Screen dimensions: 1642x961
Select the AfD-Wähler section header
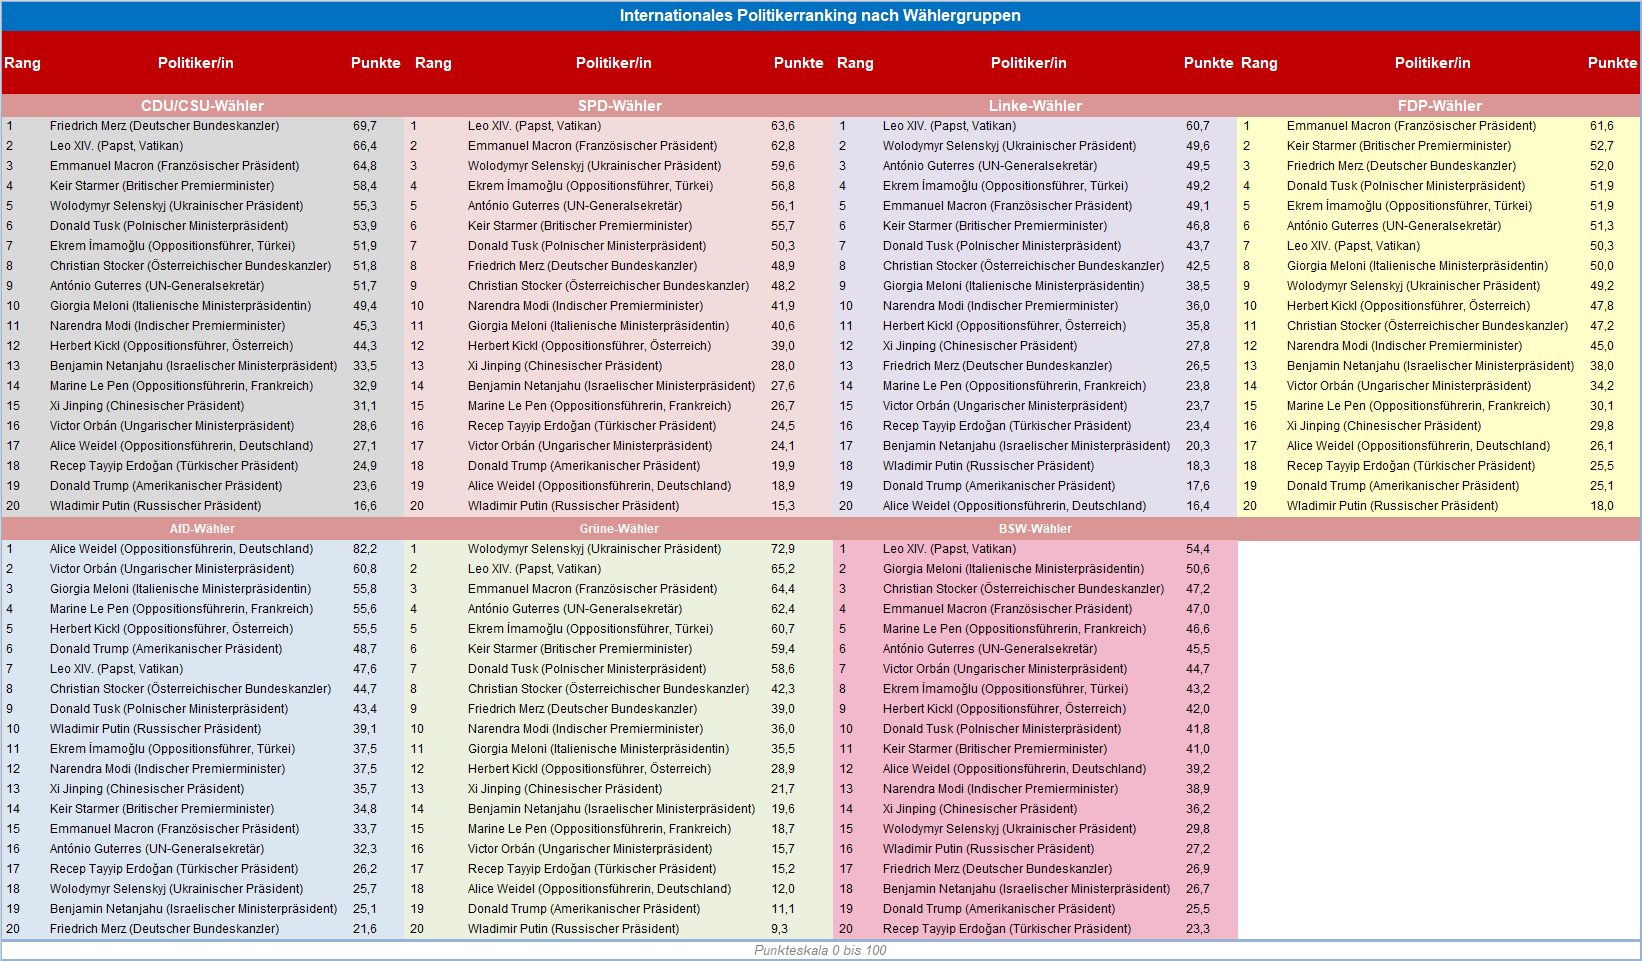point(202,529)
